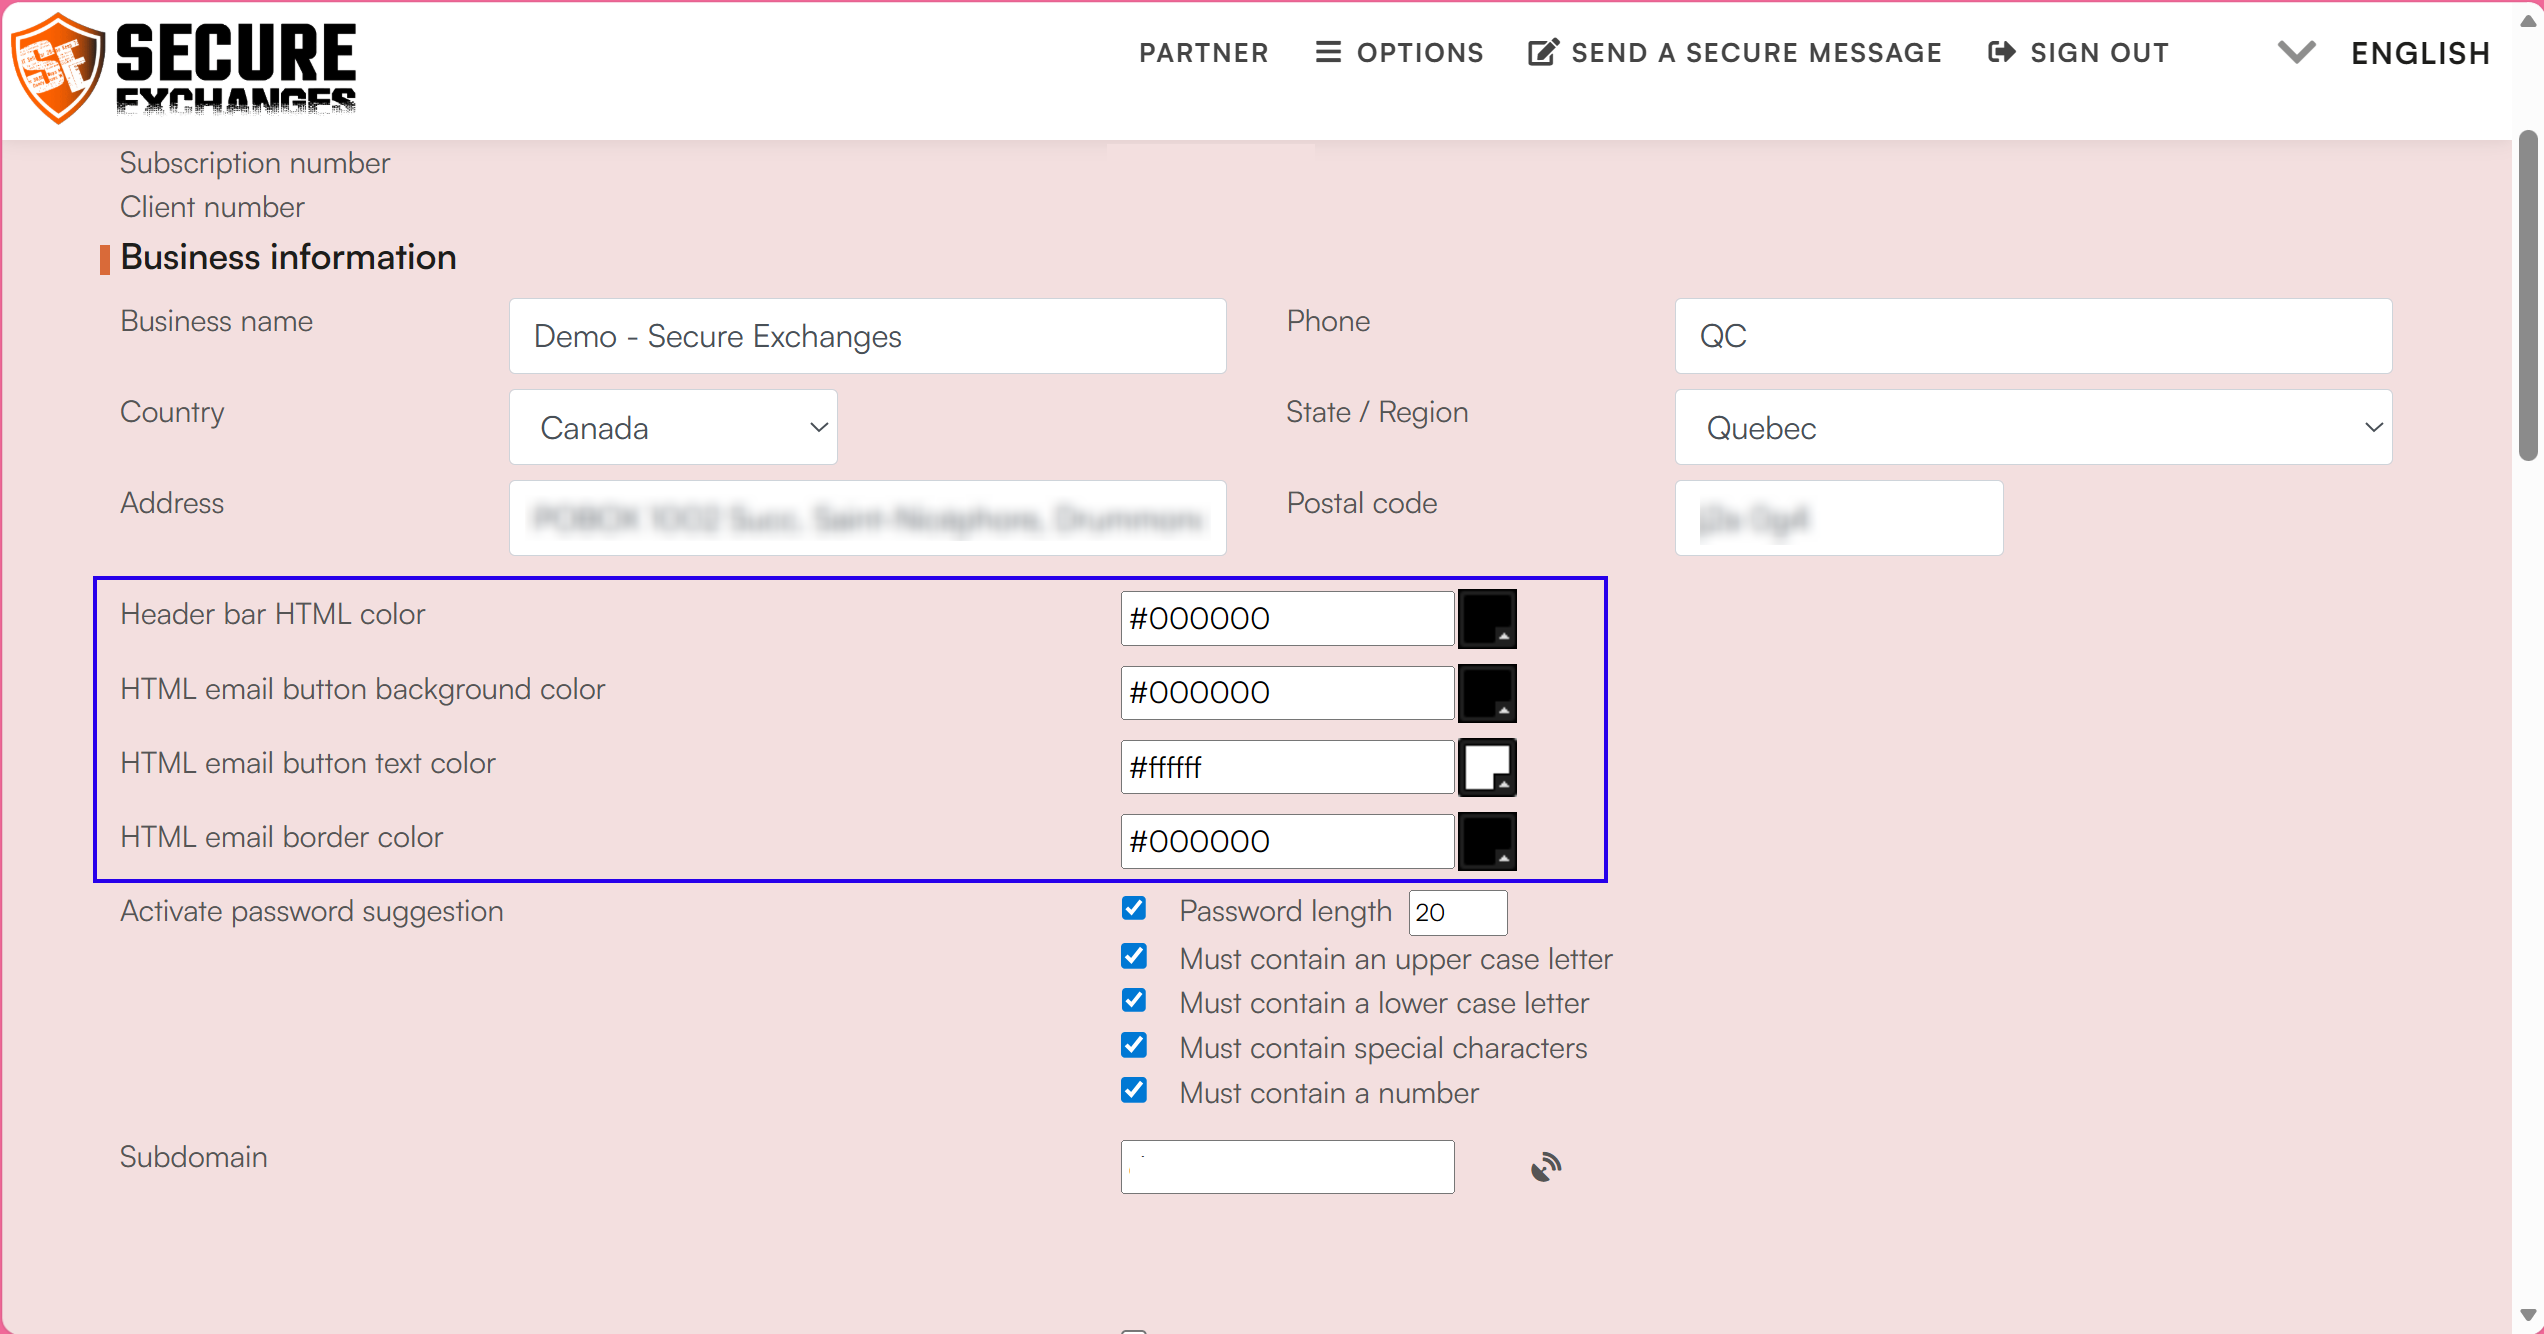The image size is (2544, 1334).
Task: Expand the State / Region Quebec dropdown
Action: click(x=2033, y=428)
